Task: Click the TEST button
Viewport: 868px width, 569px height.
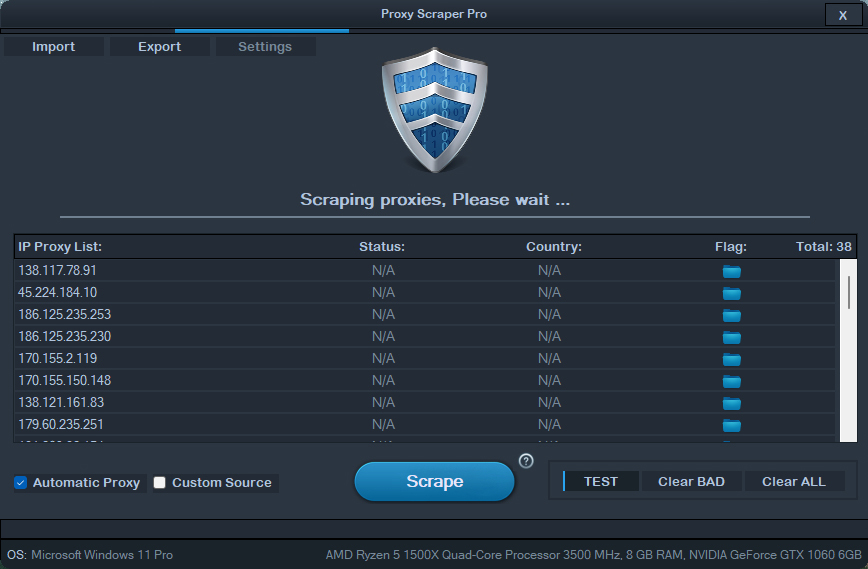Action: [601, 482]
